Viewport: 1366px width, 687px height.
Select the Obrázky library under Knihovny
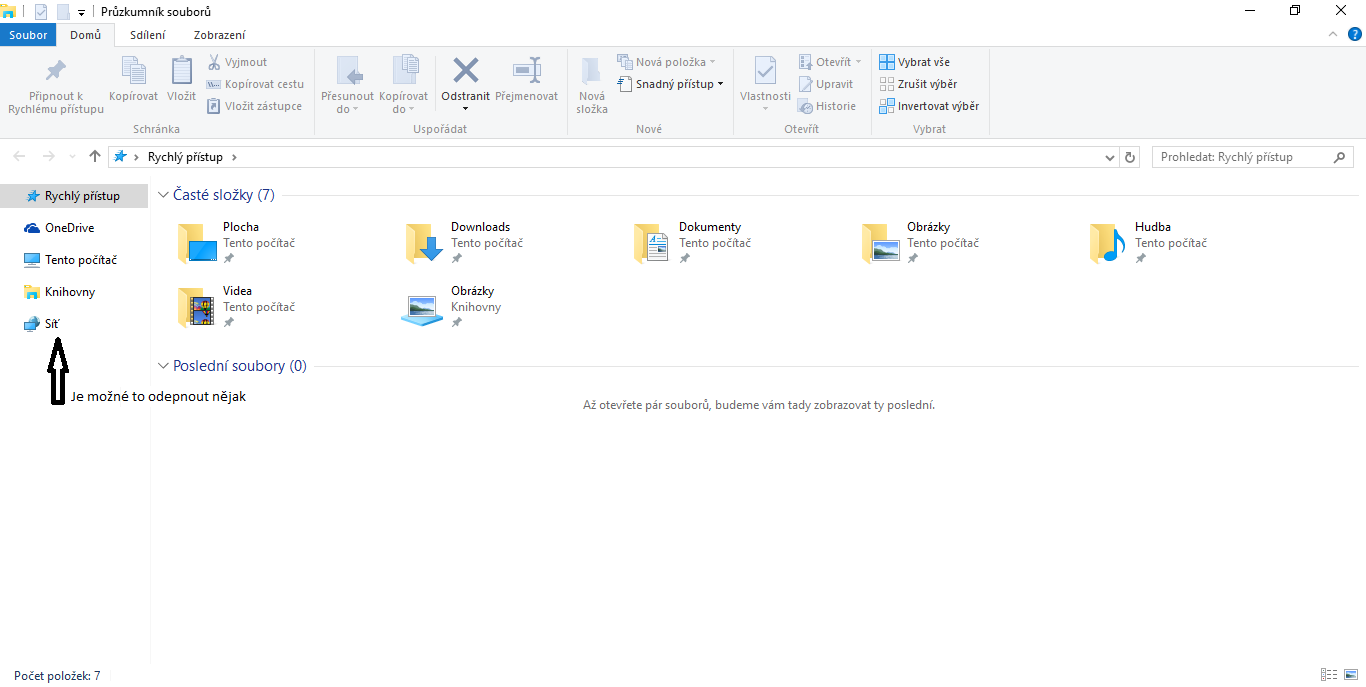pos(424,308)
